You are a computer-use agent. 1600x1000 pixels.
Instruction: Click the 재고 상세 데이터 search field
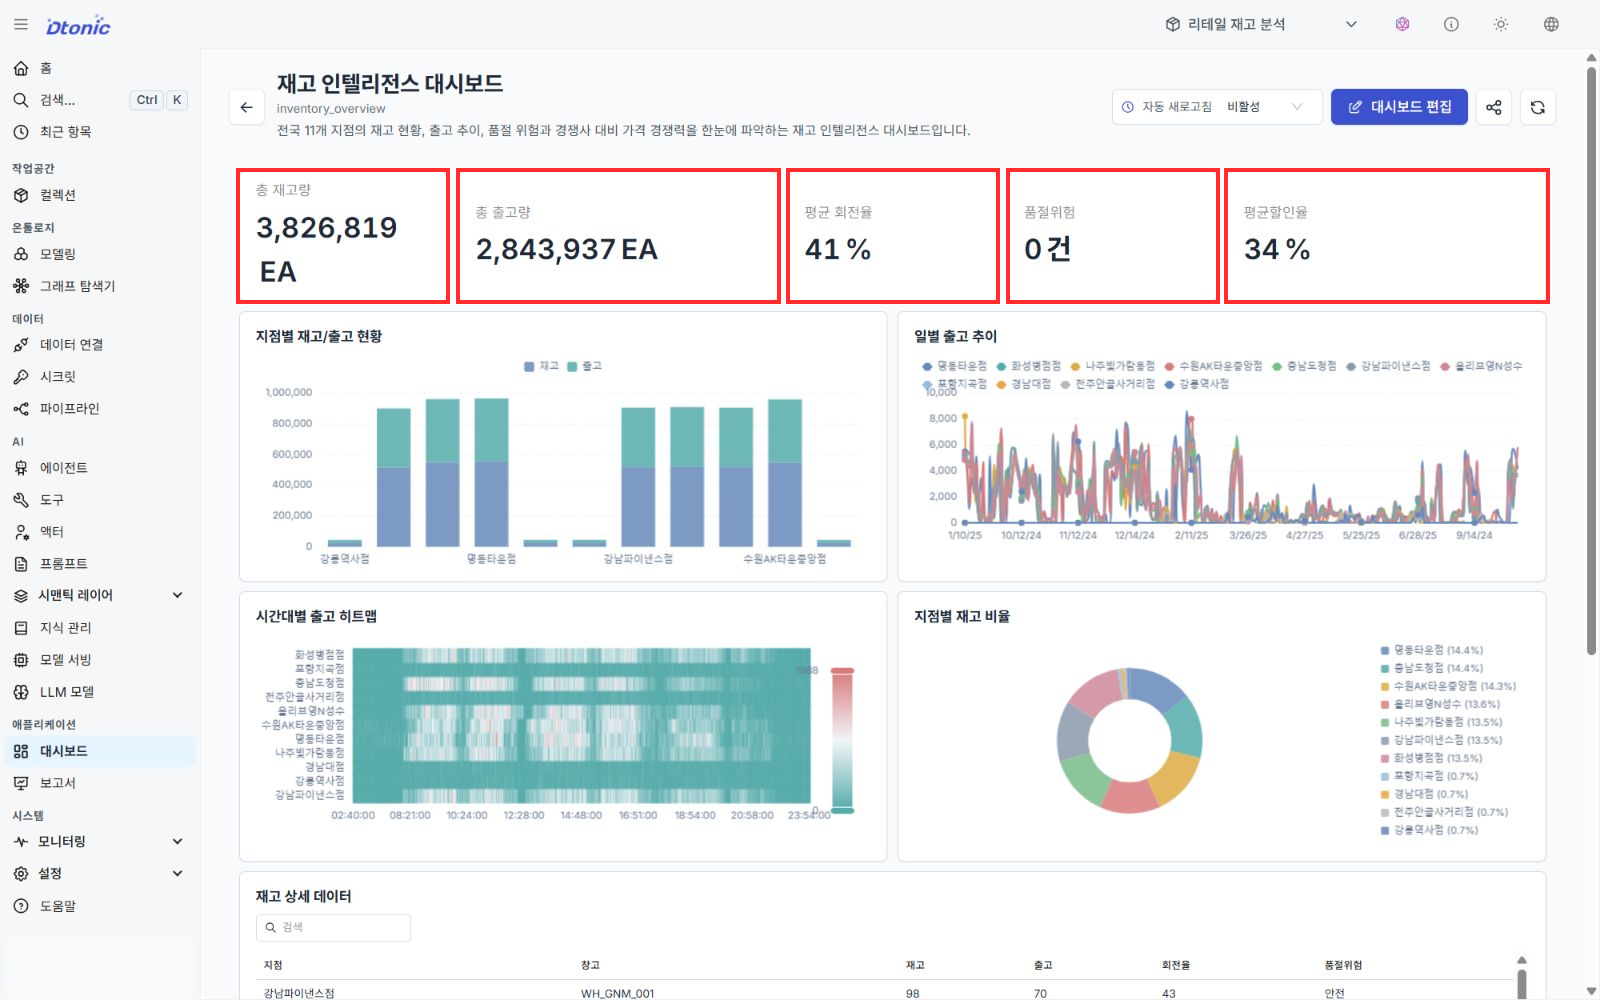coord(333,928)
